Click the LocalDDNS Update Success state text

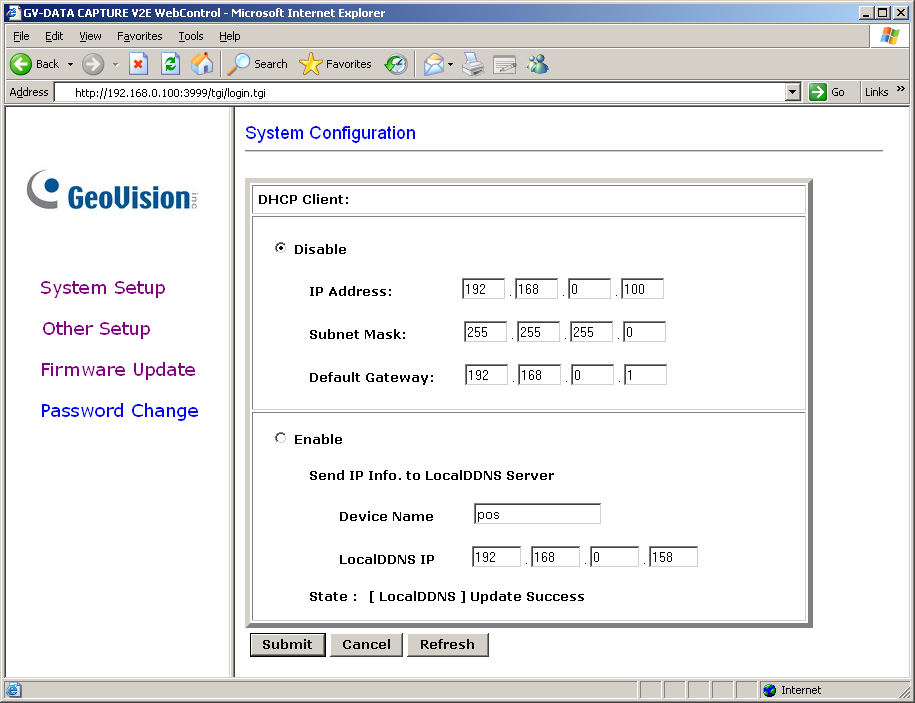click(x=477, y=596)
